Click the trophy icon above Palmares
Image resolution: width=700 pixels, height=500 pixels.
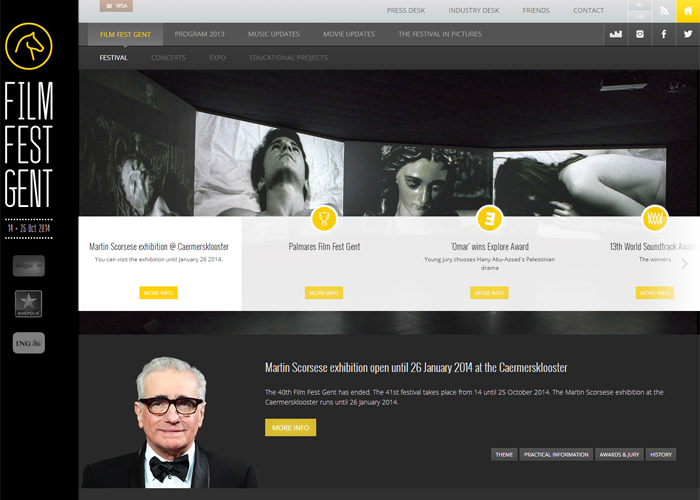[324, 219]
